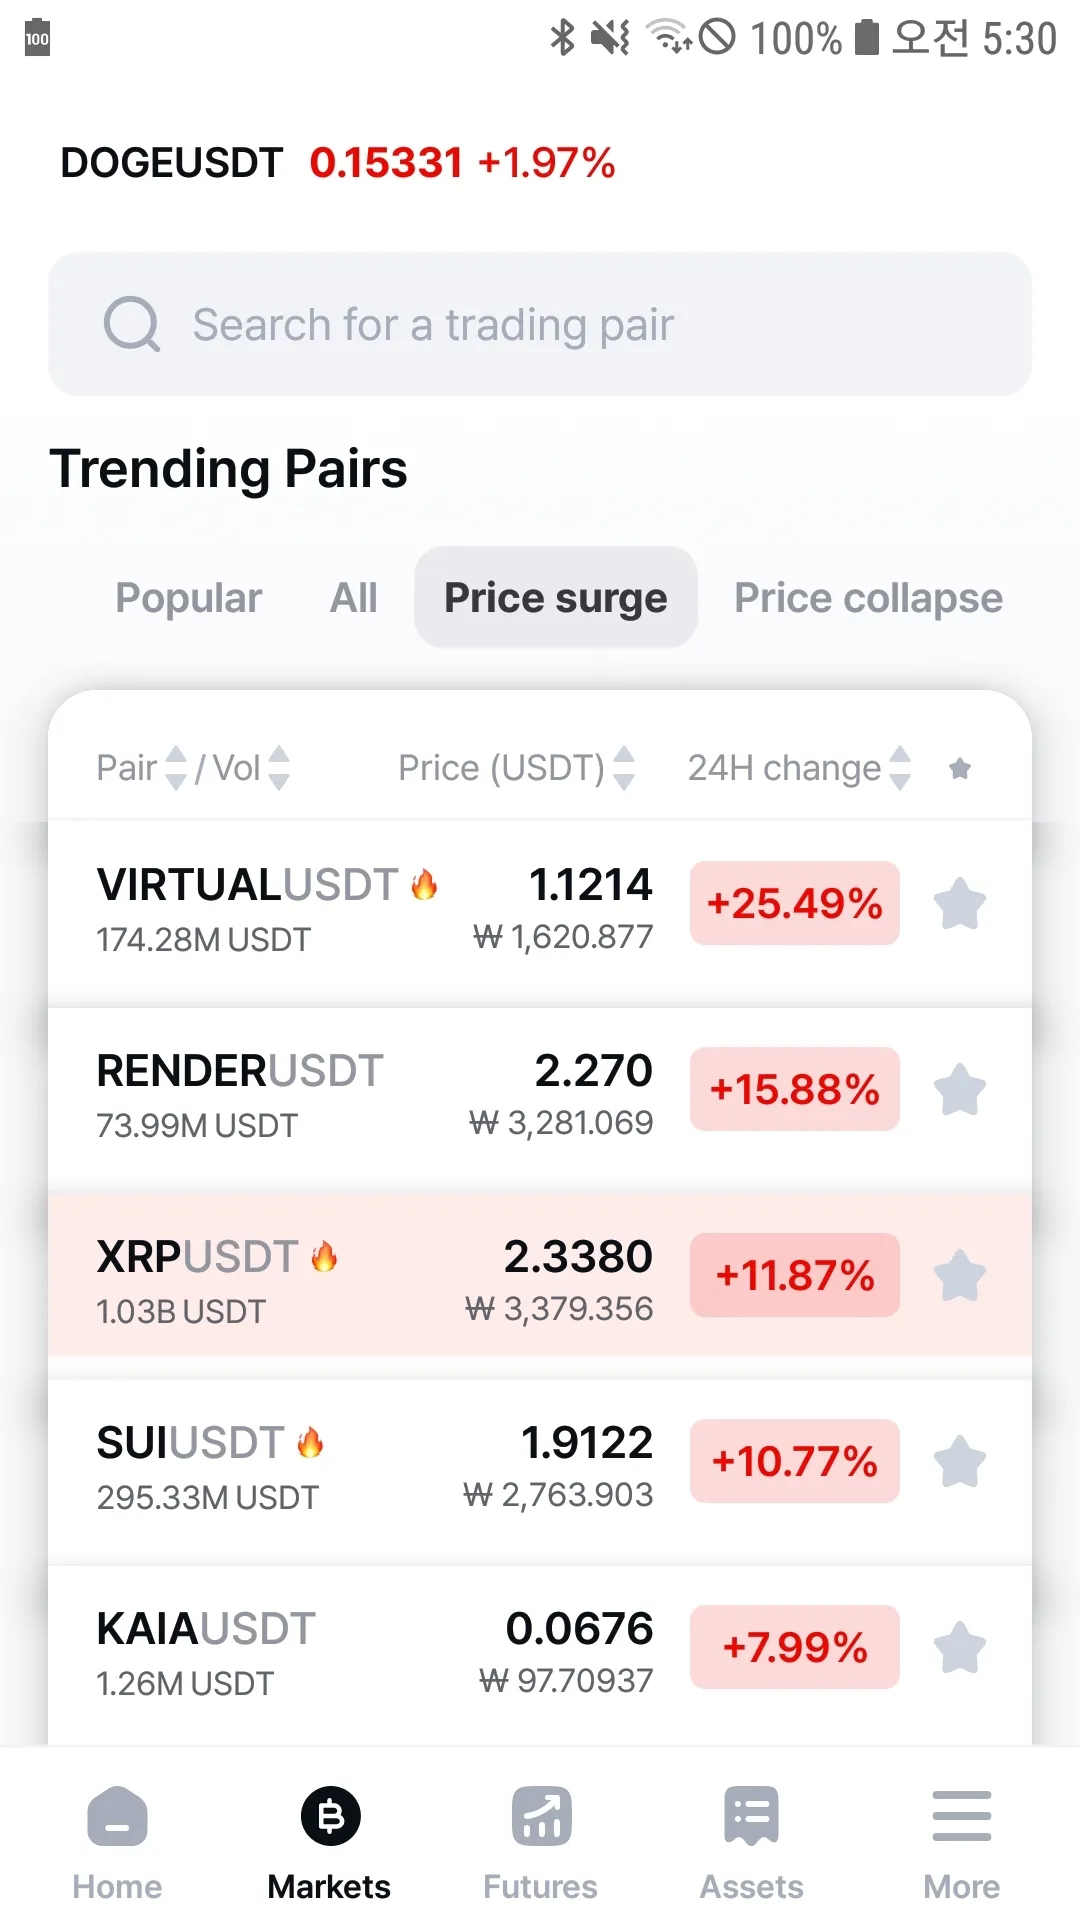Click the favorites star column header
This screenshot has height=1920, width=1080.
(x=960, y=768)
